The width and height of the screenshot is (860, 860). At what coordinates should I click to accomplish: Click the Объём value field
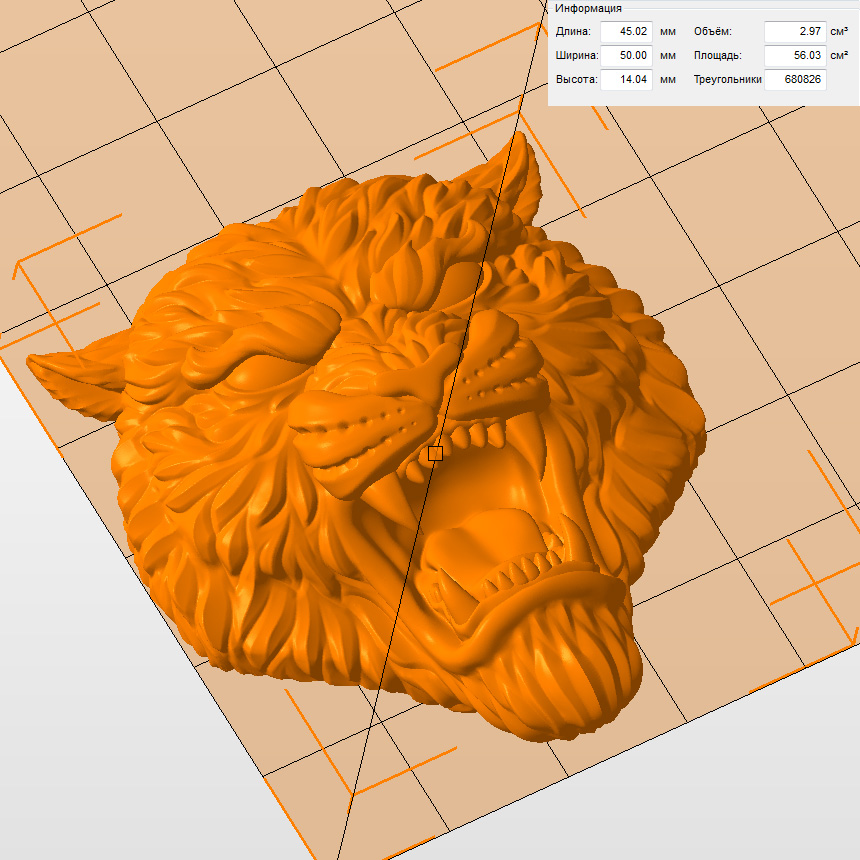pos(794,31)
